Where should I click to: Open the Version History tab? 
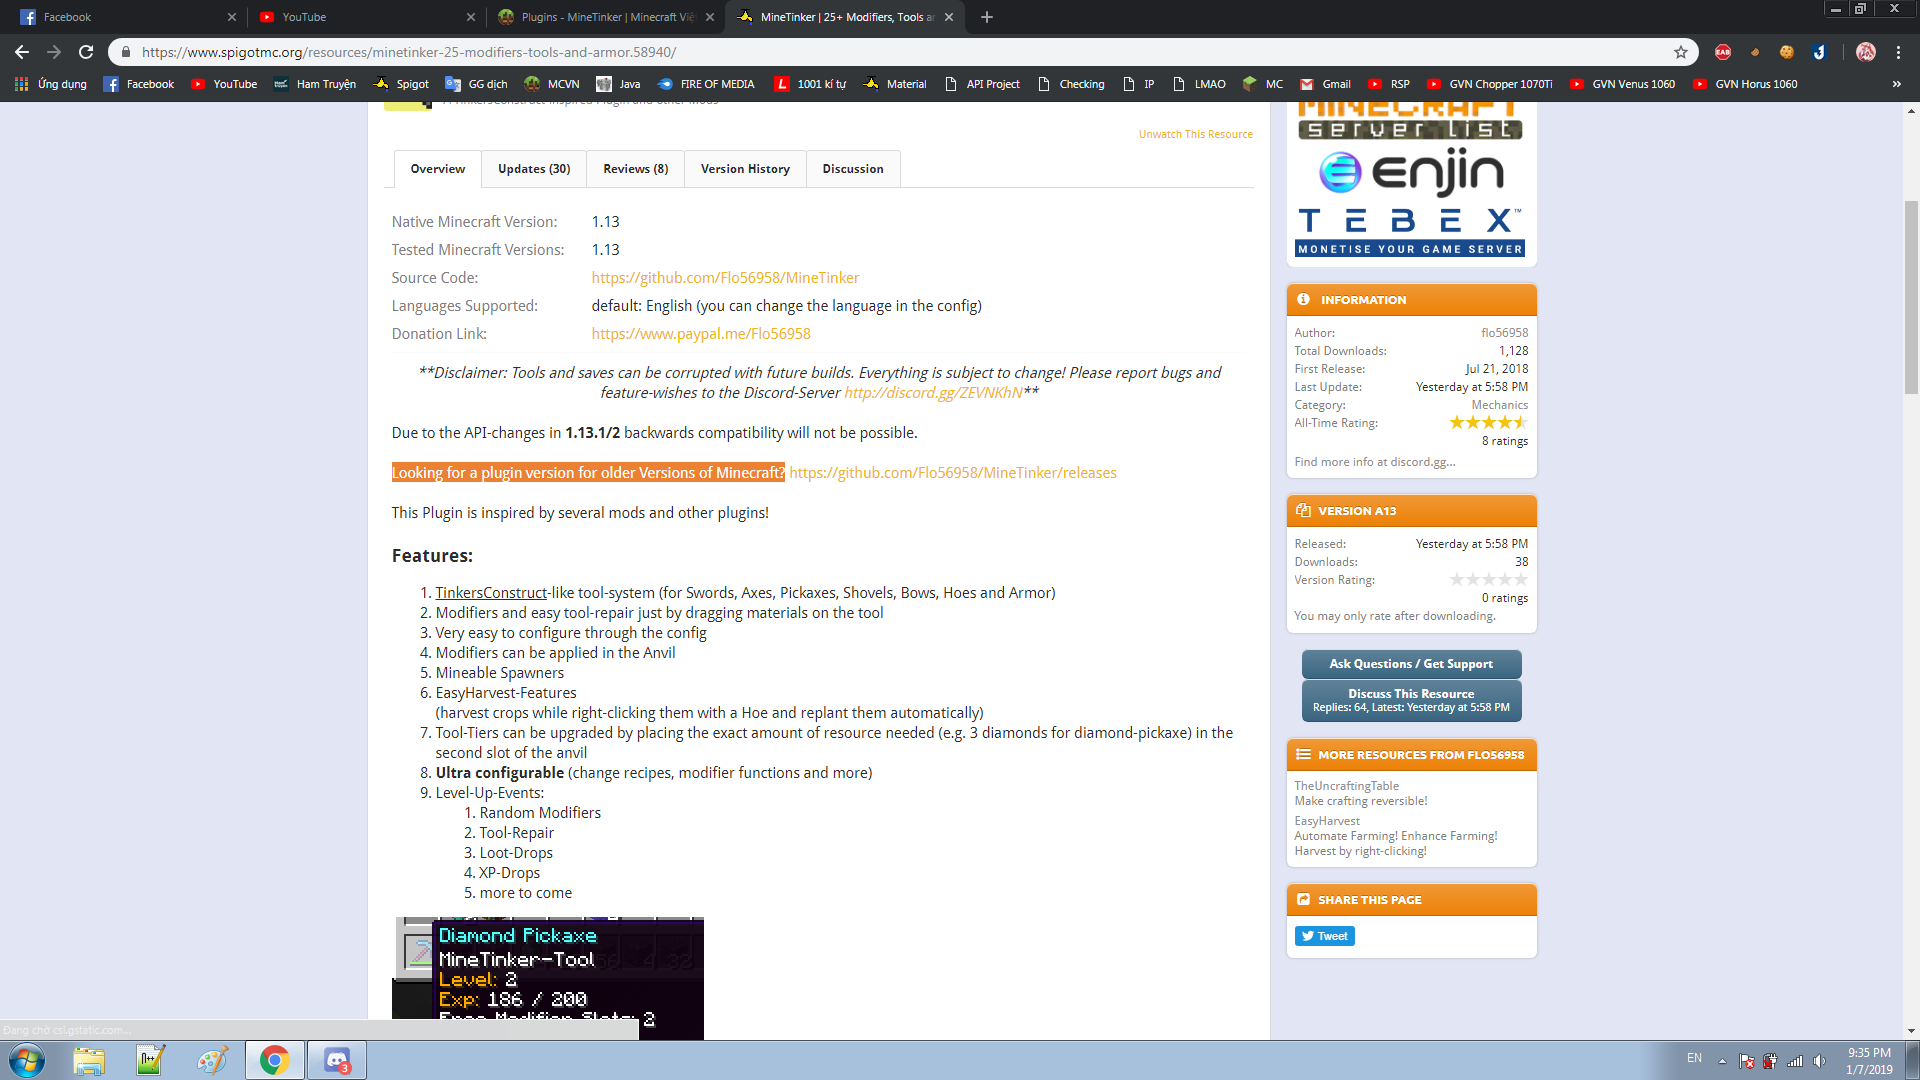[745, 169]
